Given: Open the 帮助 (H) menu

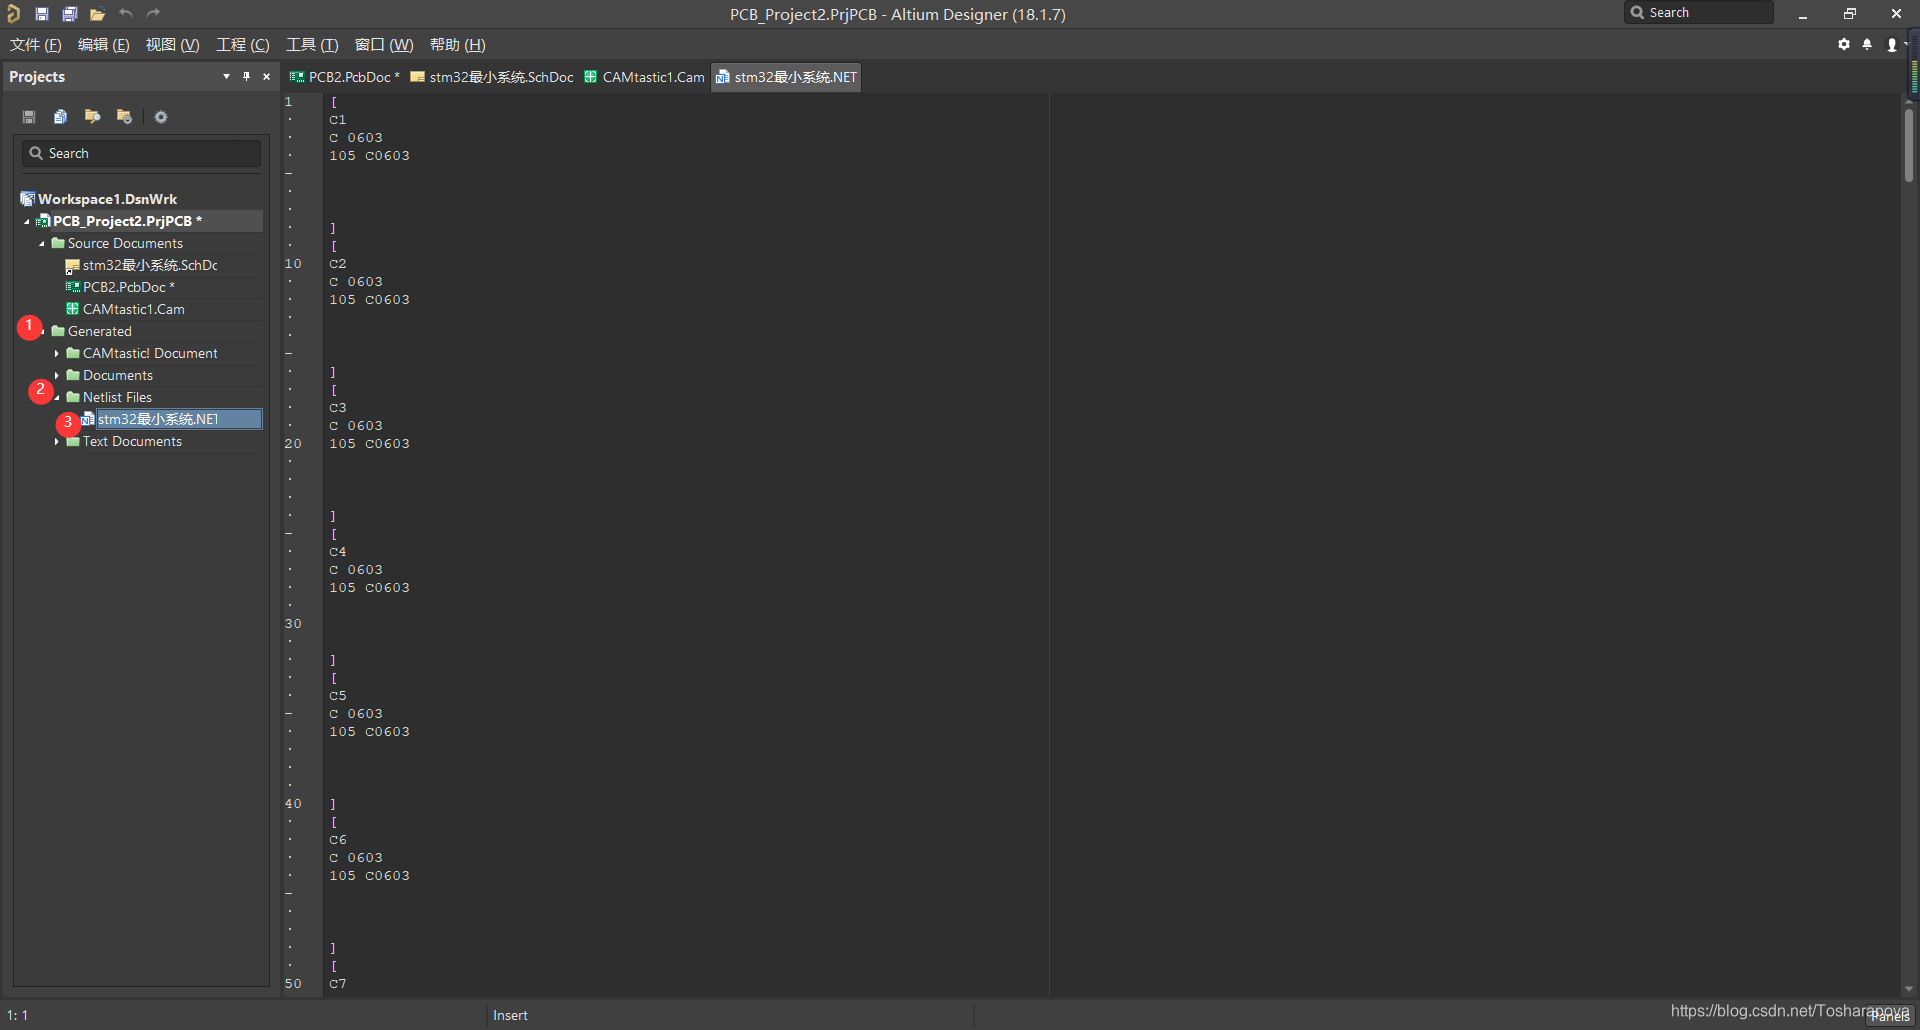Looking at the screenshot, I should pos(458,45).
